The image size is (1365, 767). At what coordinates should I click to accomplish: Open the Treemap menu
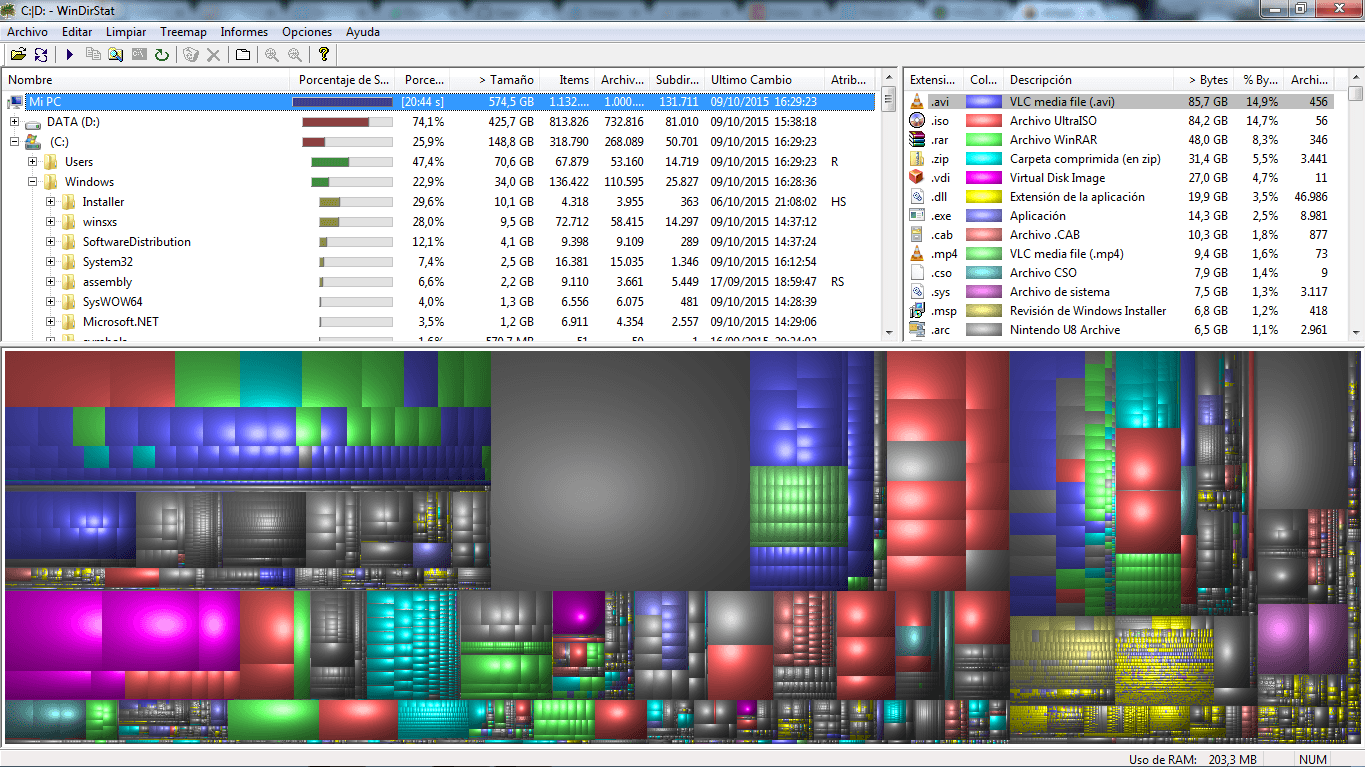(183, 32)
